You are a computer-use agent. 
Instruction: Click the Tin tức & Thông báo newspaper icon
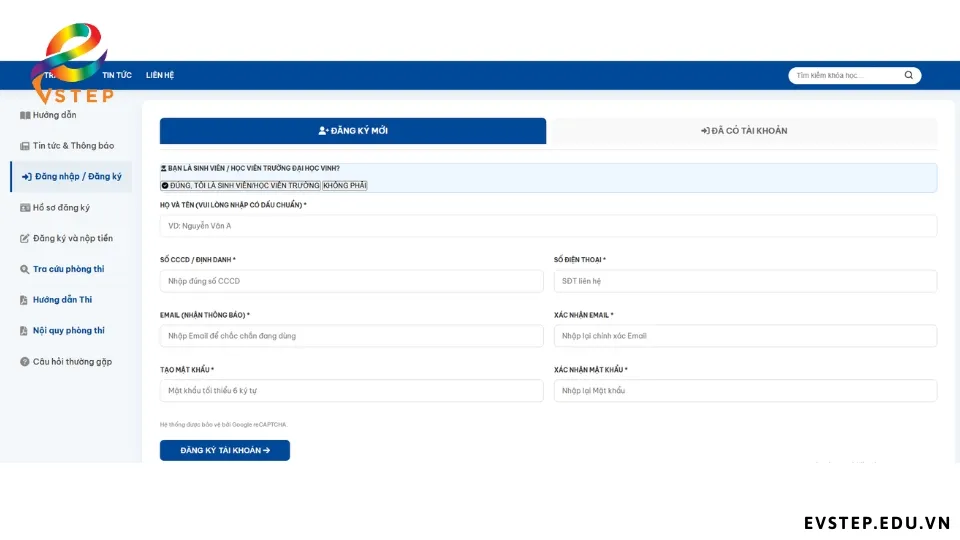coord(24,146)
